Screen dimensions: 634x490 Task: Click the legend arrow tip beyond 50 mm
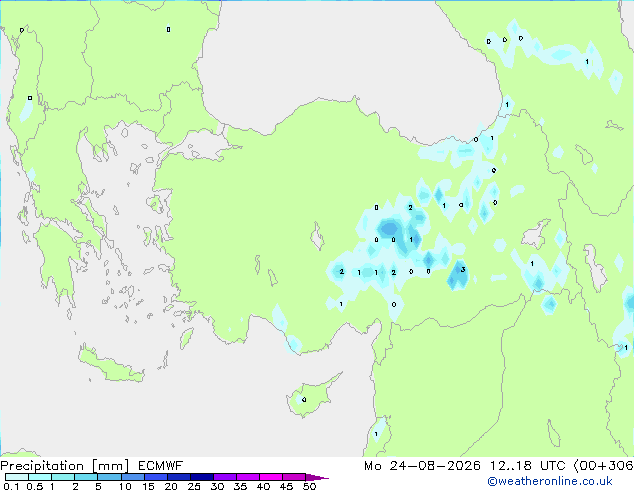point(317,477)
